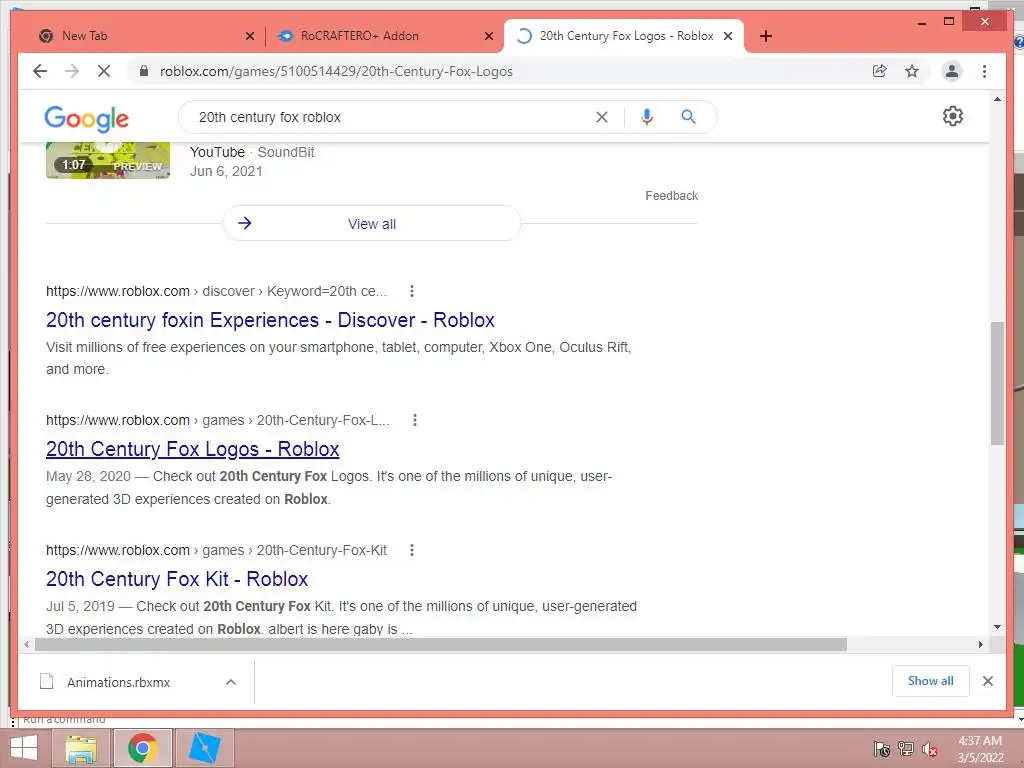1024x768 pixels.
Task: View site info via lock icon
Action: point(144,71)
